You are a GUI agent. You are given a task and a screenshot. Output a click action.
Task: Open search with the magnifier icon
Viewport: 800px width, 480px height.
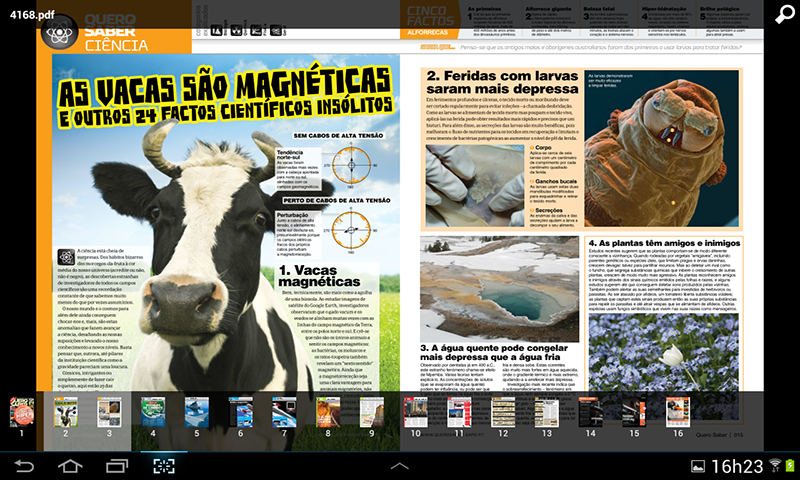coord(781,13)
